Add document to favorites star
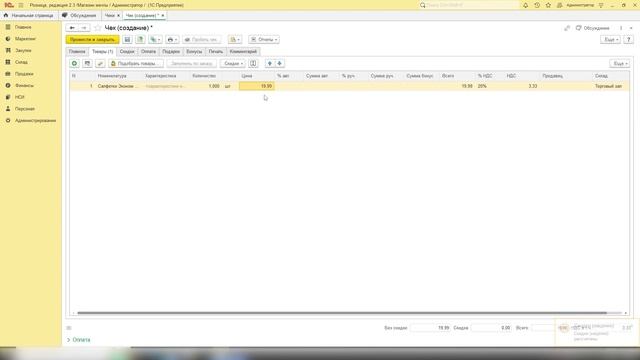 tap(98, 28)
